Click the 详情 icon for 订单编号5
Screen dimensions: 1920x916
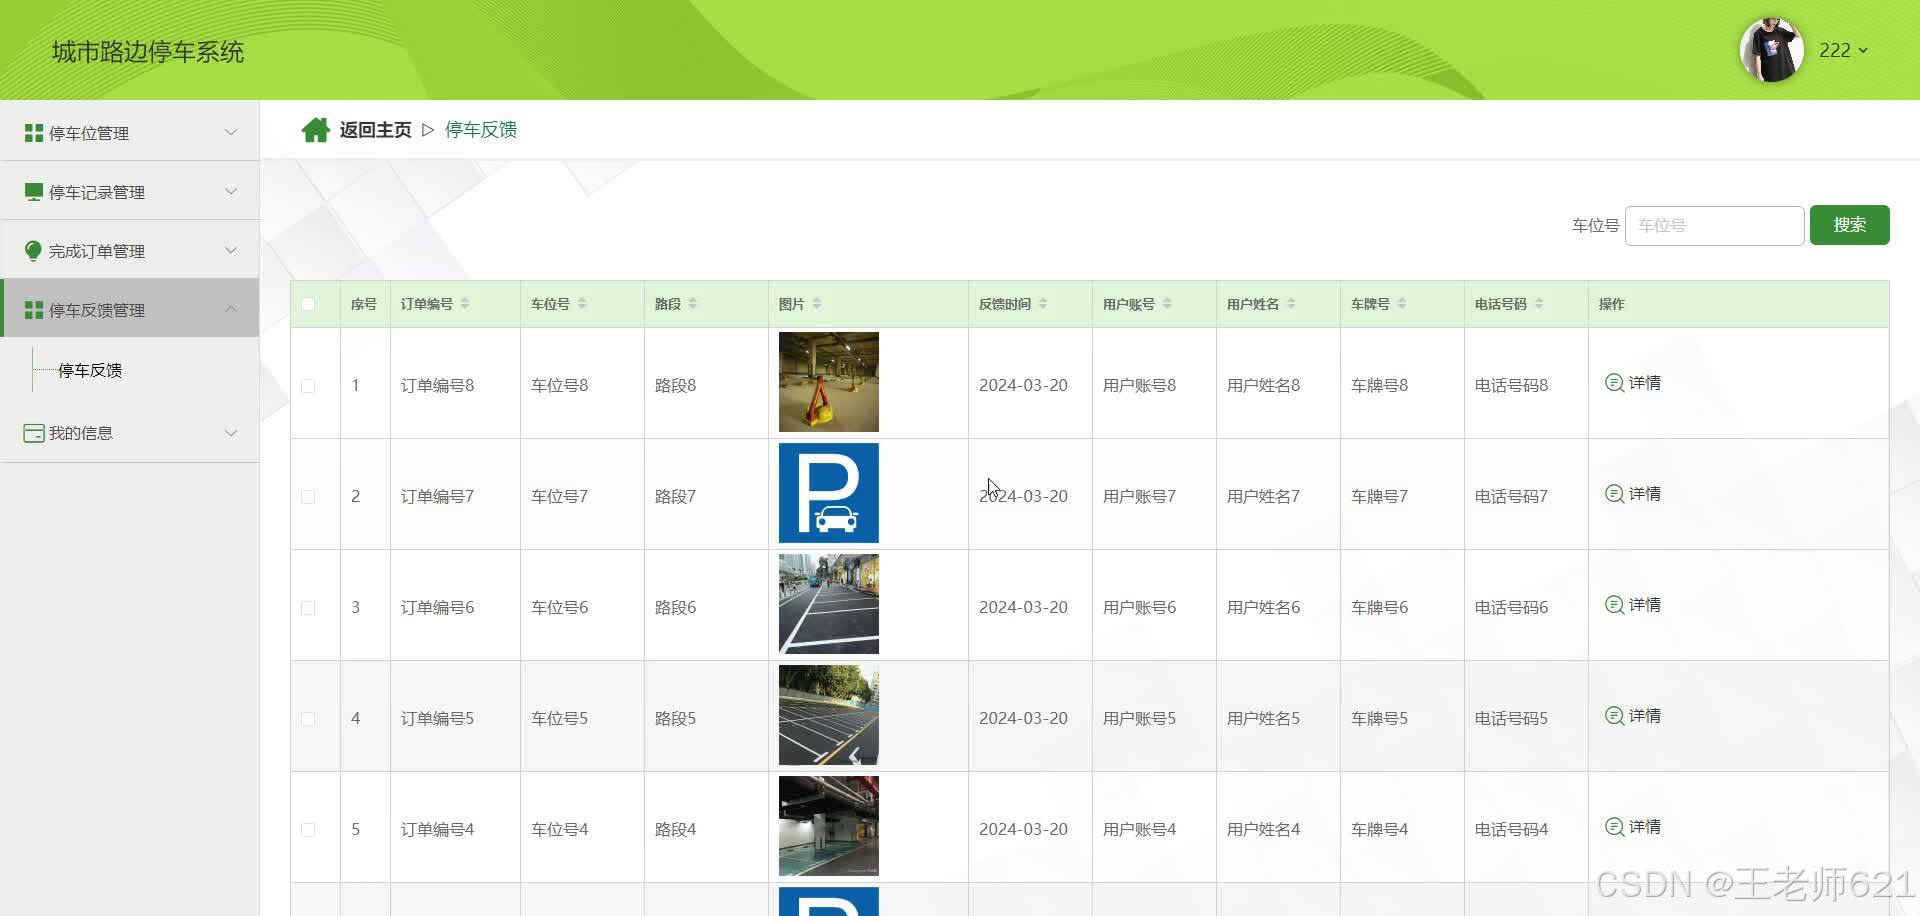tap(1614, 716)
